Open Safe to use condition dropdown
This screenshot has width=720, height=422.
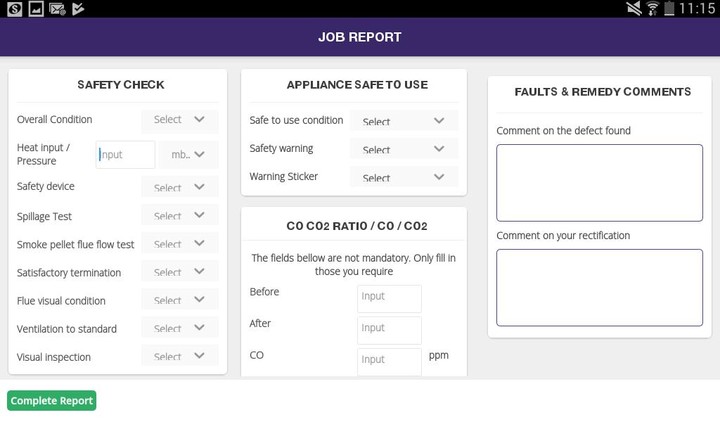click(x=404, y=121)
